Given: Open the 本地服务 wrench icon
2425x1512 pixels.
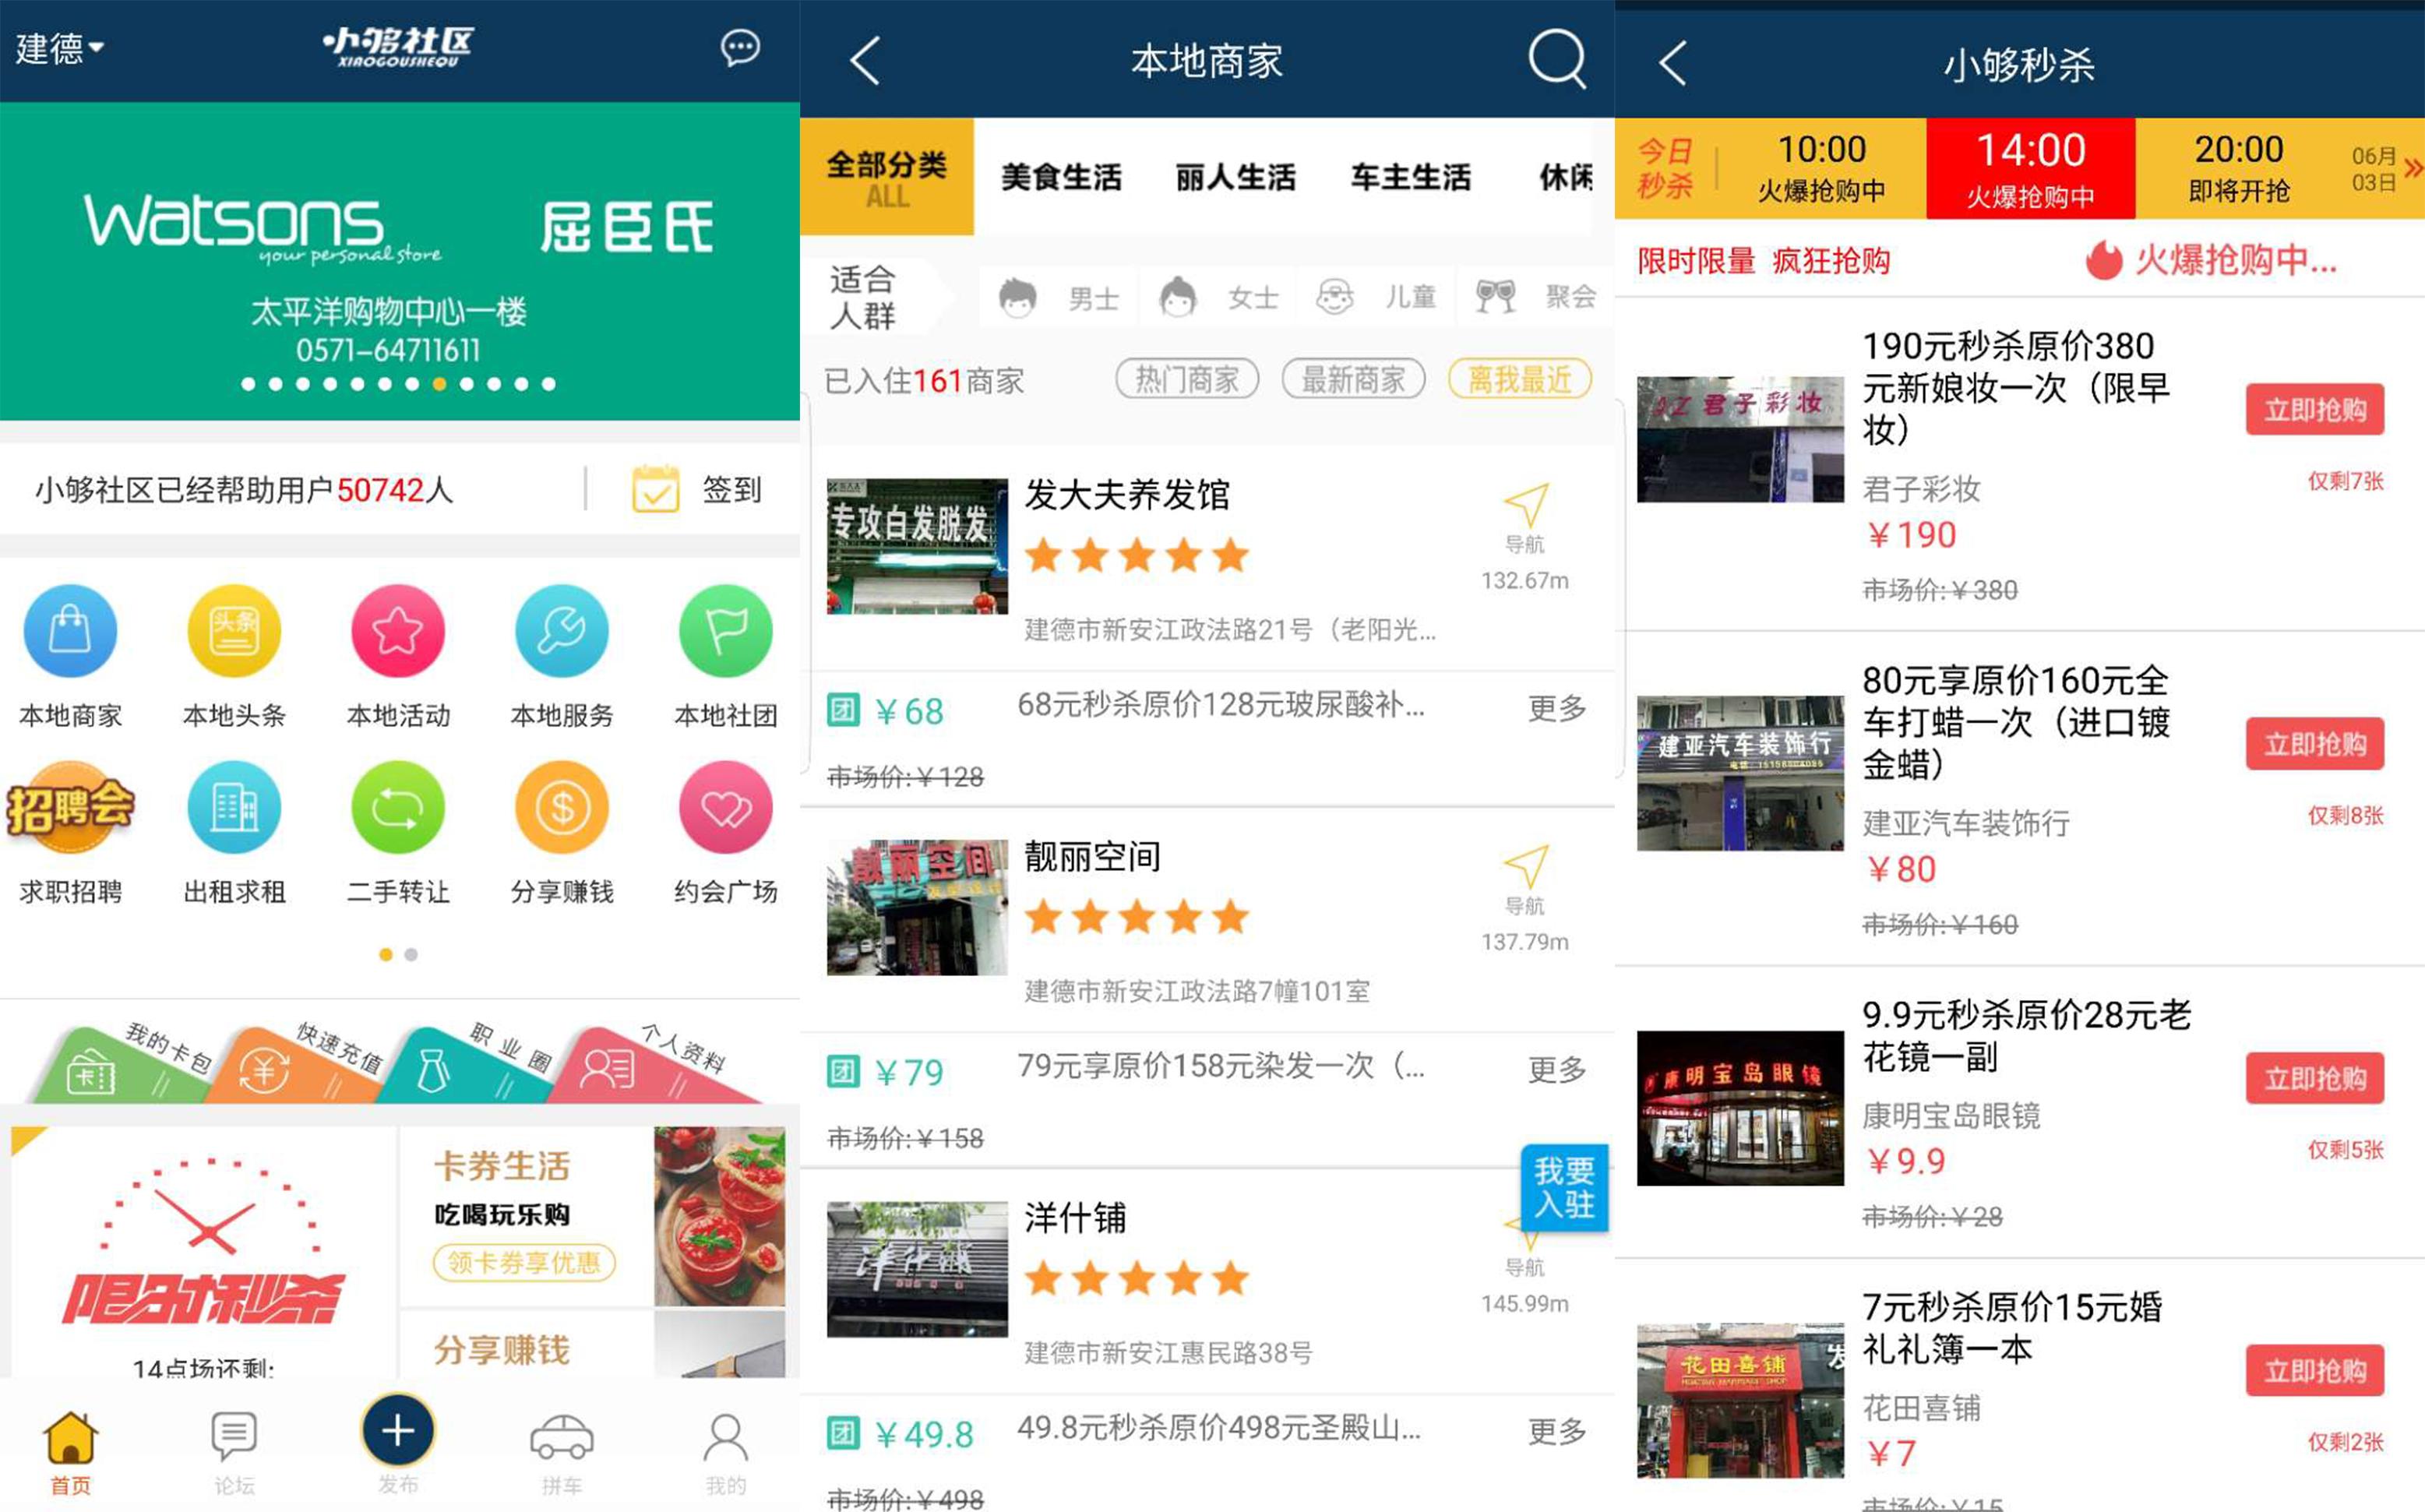Looking at the screenshot, I should 561,631.
